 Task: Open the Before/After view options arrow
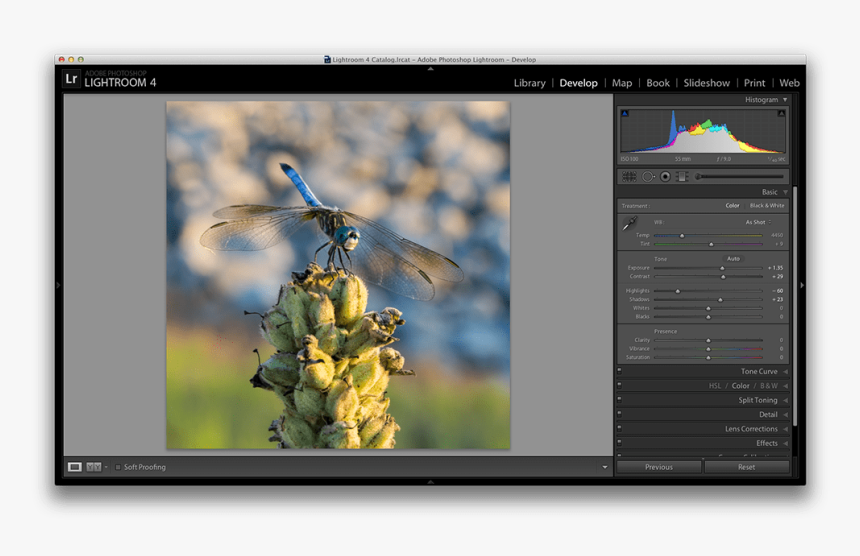click(106, 467)
